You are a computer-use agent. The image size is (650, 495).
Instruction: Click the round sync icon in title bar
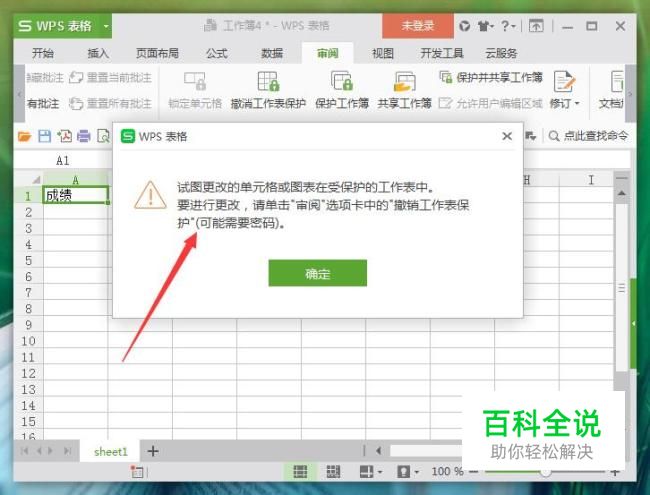pos(465,26)
